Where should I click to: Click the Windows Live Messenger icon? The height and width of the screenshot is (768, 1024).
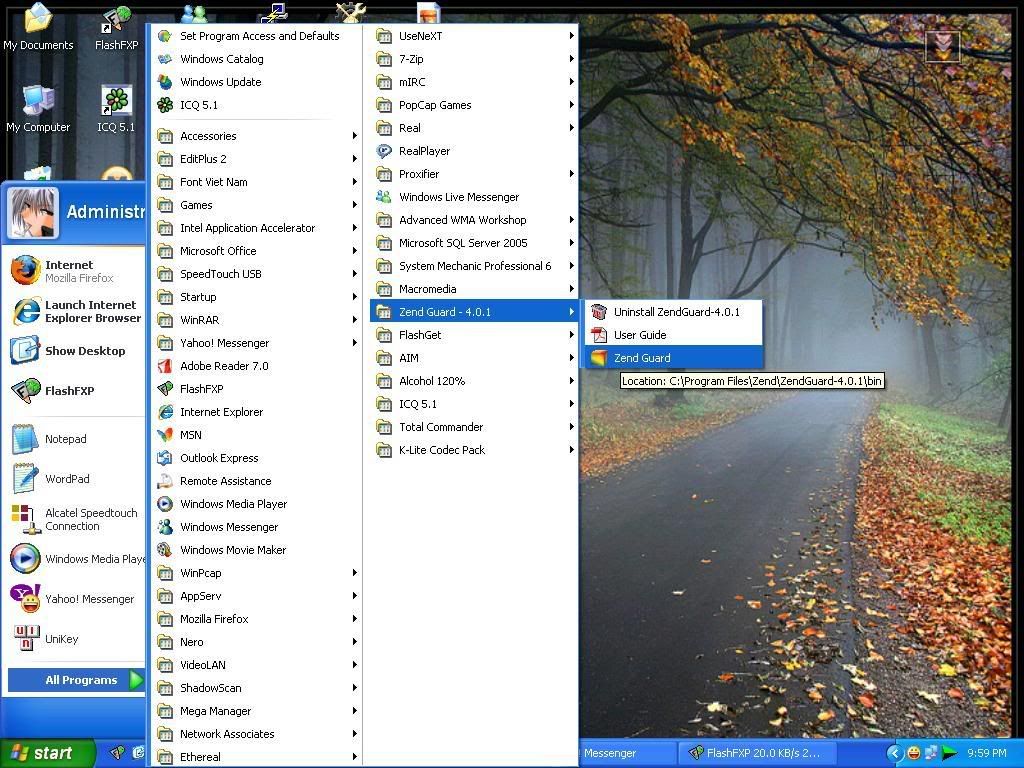click(x=384, y=197)
